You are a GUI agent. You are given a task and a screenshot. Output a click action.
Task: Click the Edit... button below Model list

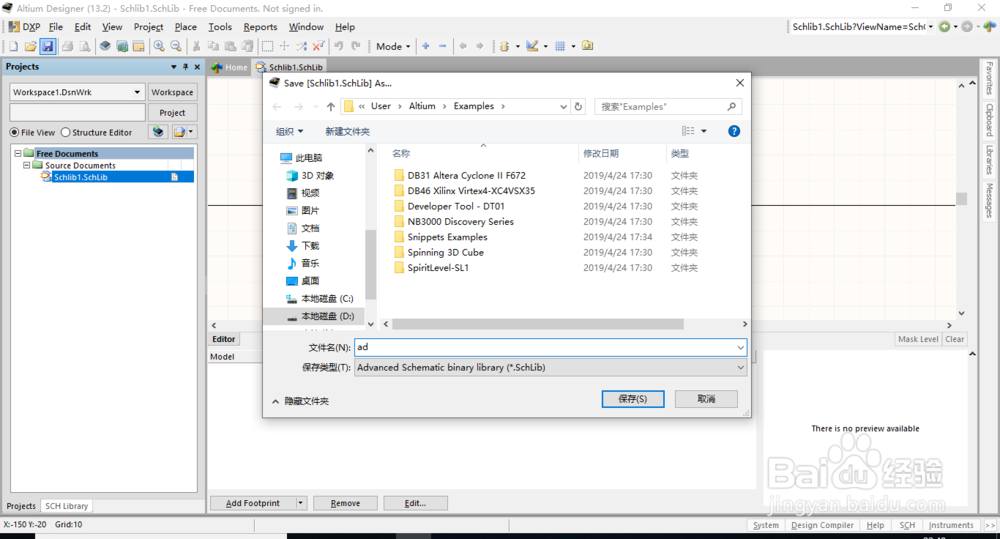415,503
